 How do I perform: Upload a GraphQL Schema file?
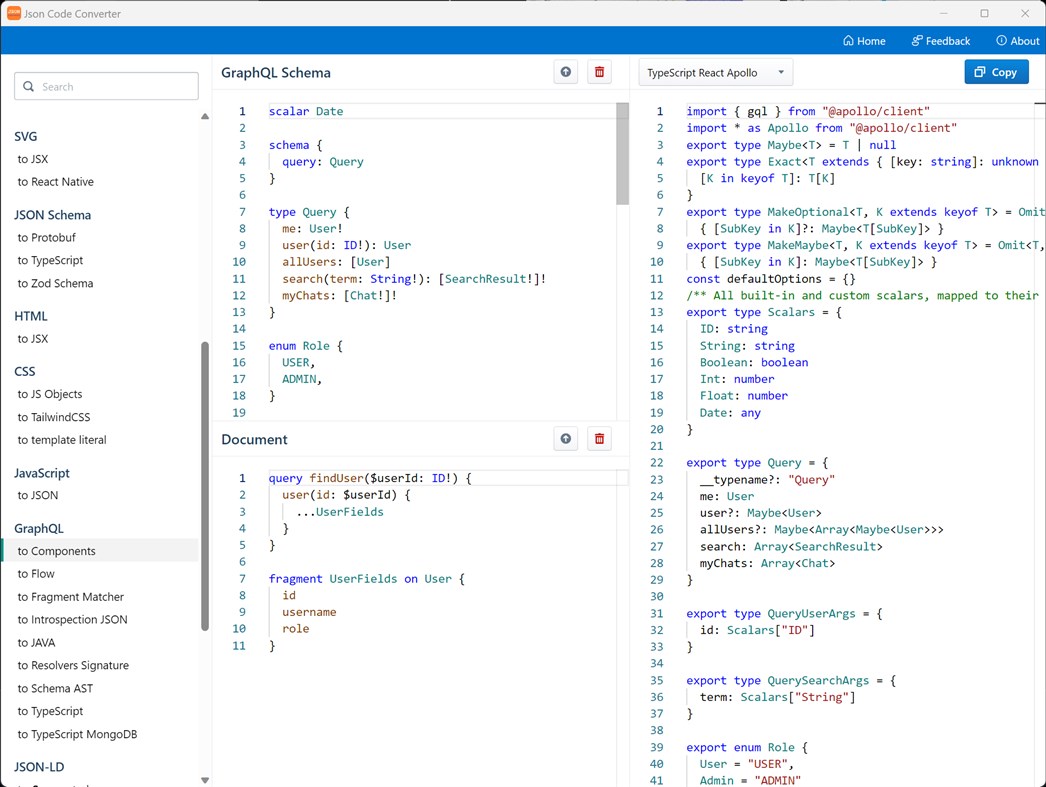(565, 72)
